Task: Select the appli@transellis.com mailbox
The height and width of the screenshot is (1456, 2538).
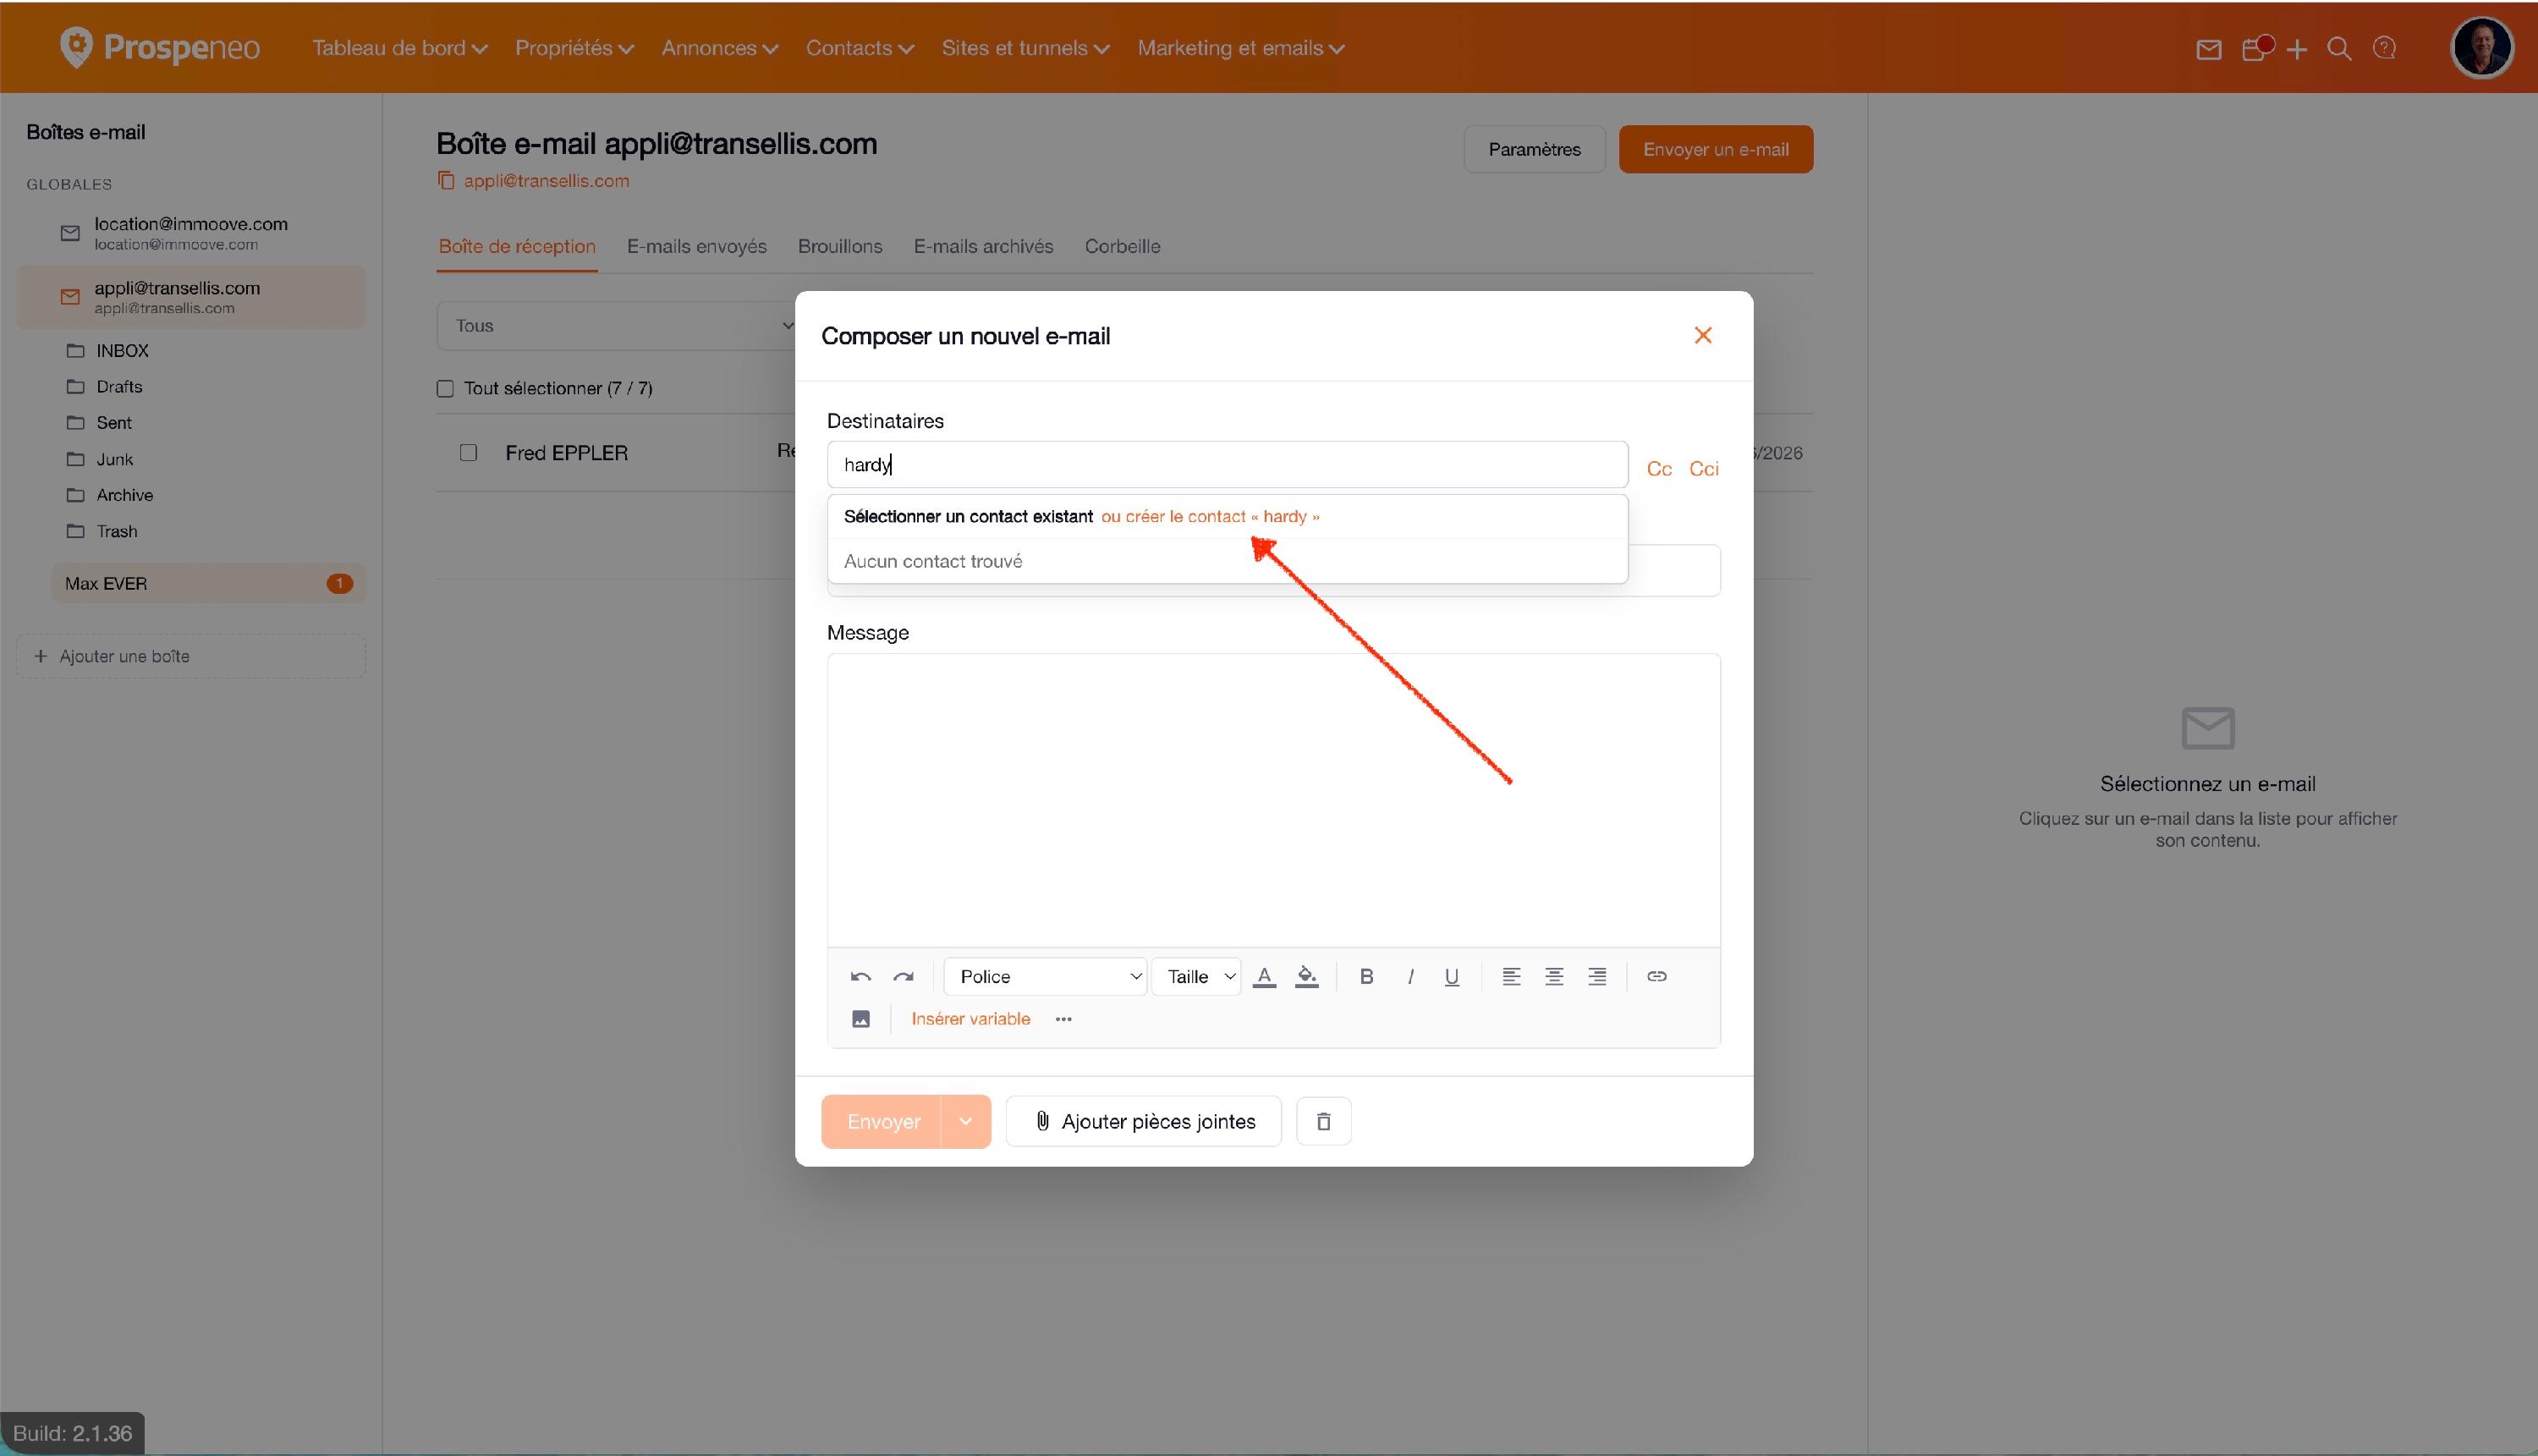Action: click(x=190, y=297)
